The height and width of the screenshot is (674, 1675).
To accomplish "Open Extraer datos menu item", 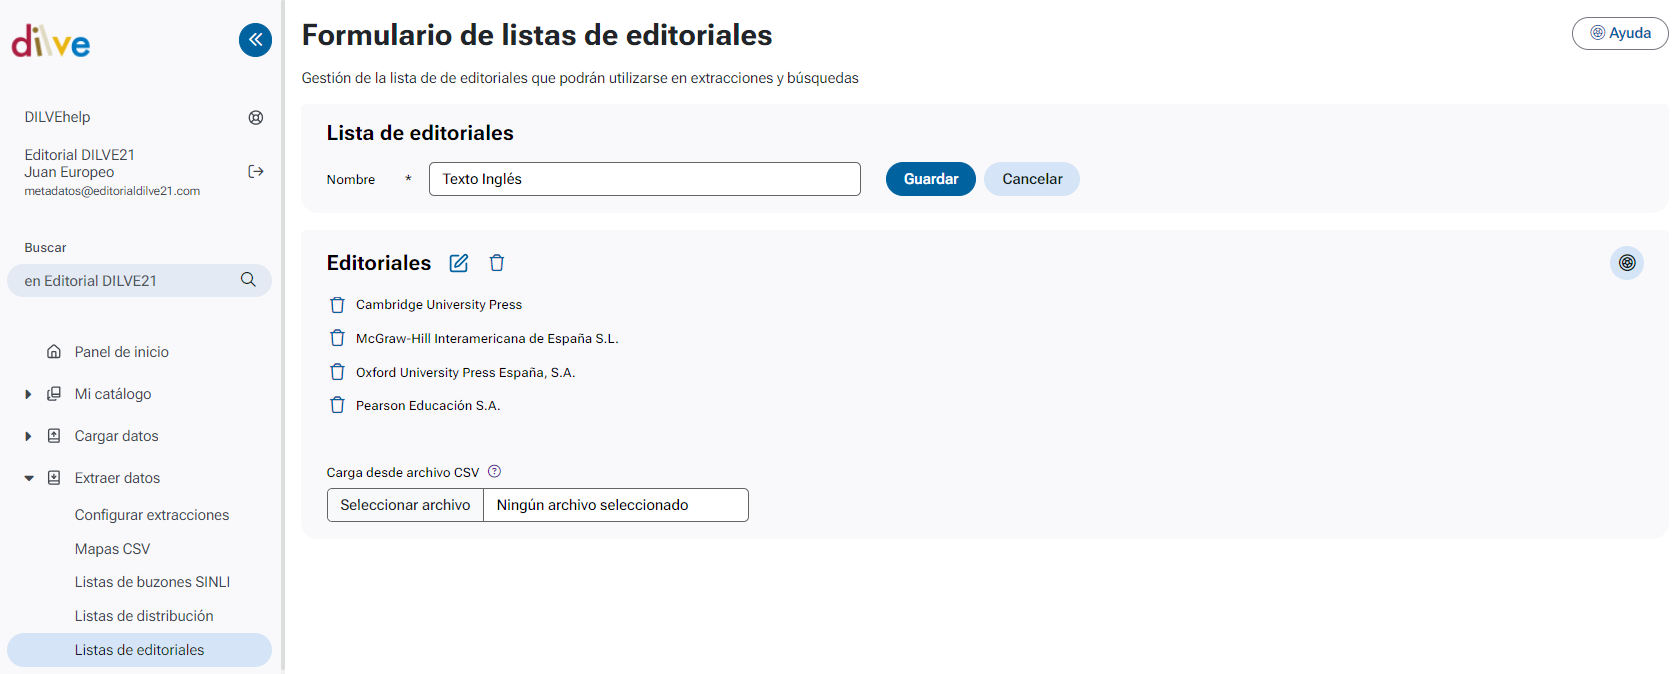I will pyautogui.click(x=118, y=478).
